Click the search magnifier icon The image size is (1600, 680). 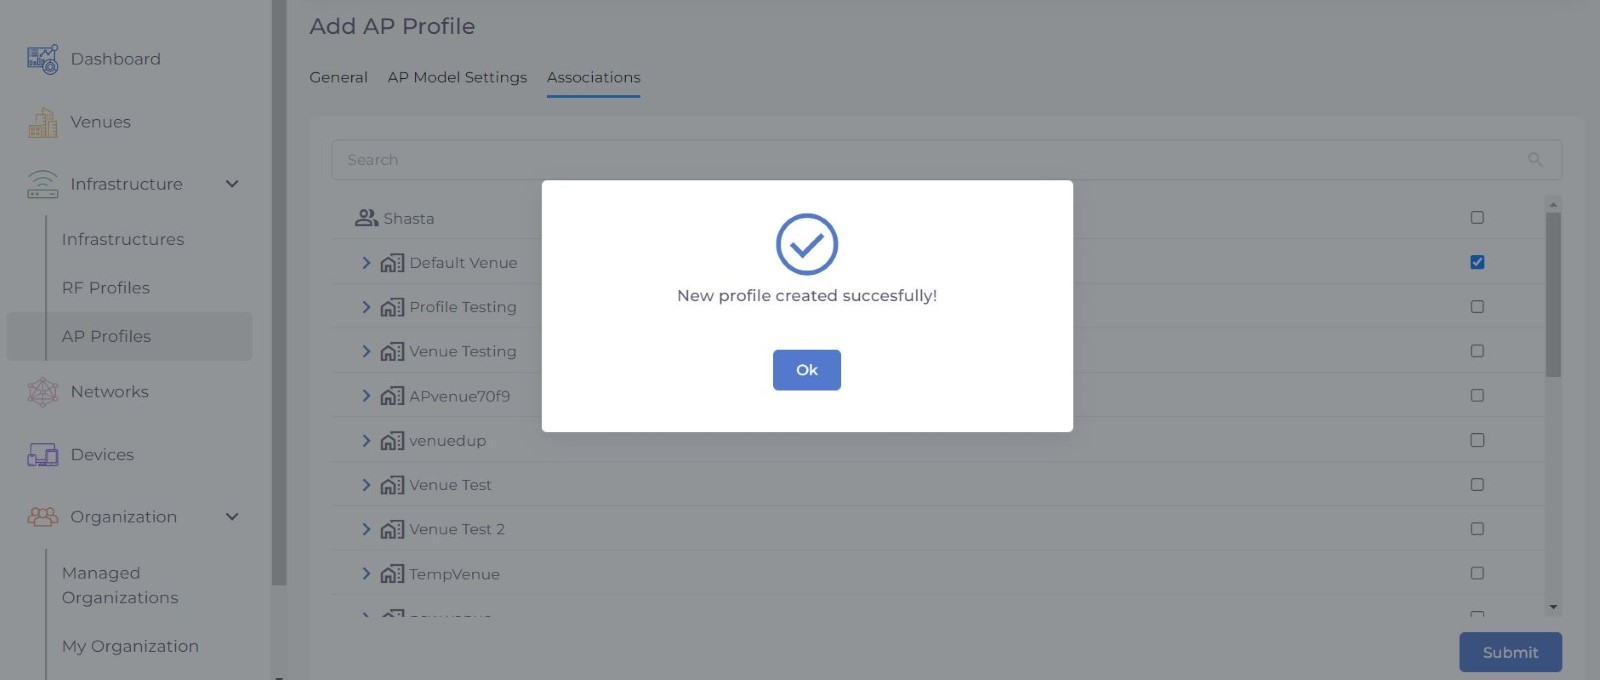(x=1535, y=160)
